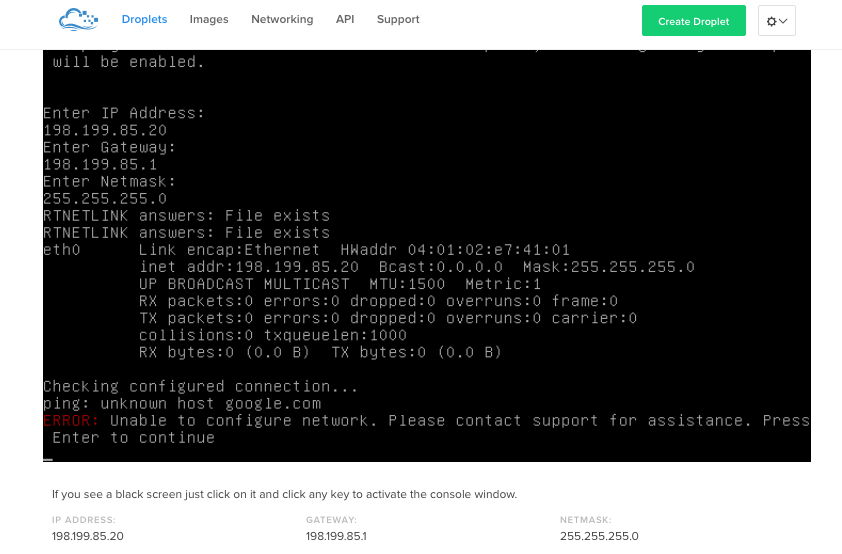Click the 'Enter IP Address:' prompt line
842x554 pixels.
[x=124, y=113]
